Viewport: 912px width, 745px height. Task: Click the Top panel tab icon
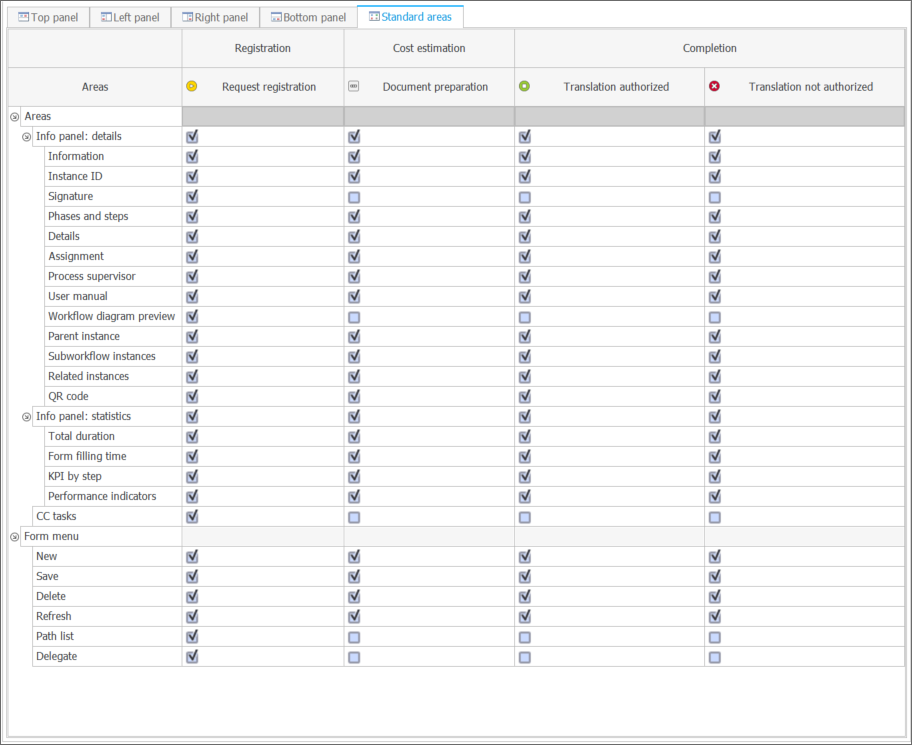click(24, 17)
